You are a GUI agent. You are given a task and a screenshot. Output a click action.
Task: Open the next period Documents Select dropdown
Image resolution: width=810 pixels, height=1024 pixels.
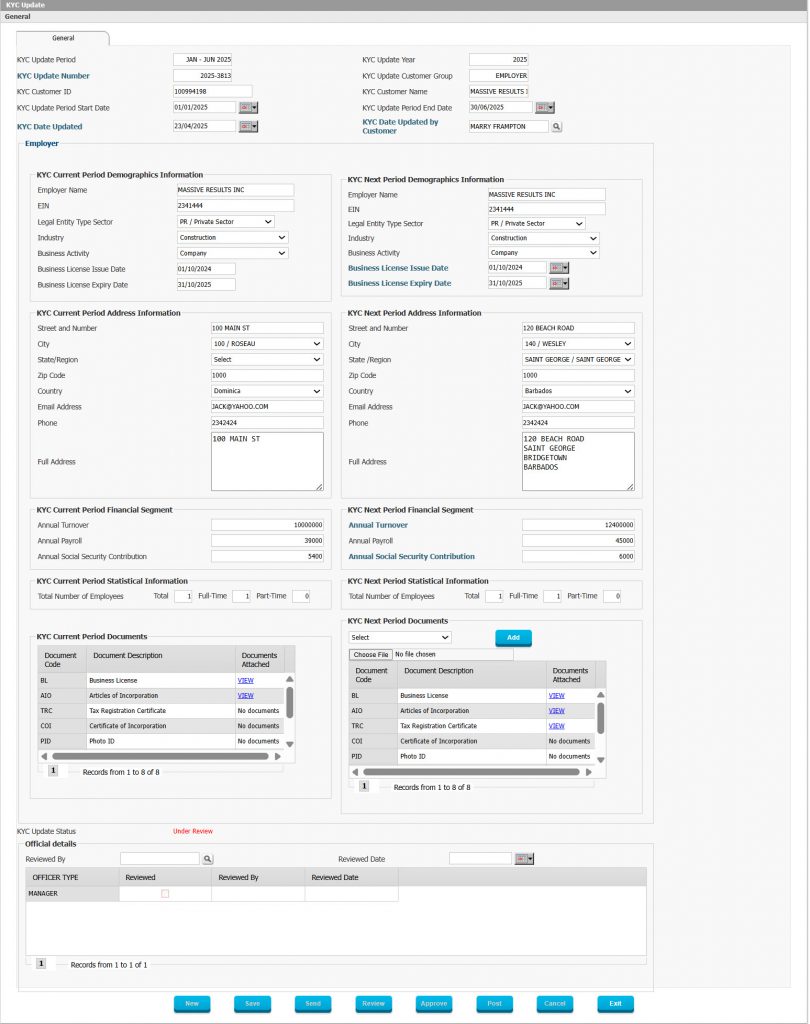[x=400, y=637]
